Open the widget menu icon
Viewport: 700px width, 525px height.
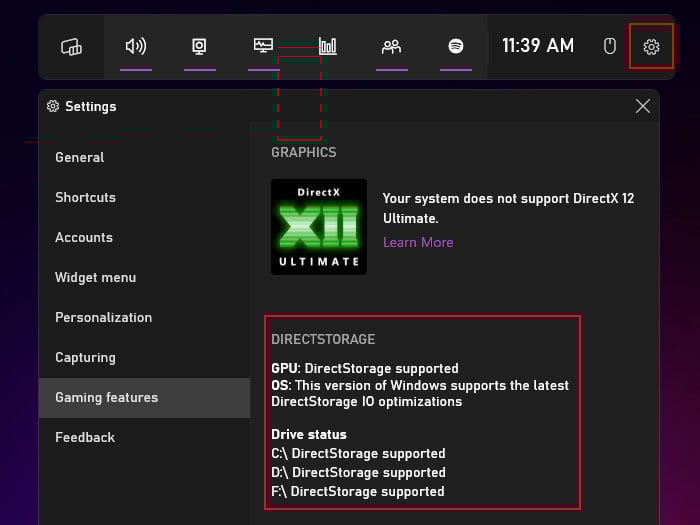71,46
